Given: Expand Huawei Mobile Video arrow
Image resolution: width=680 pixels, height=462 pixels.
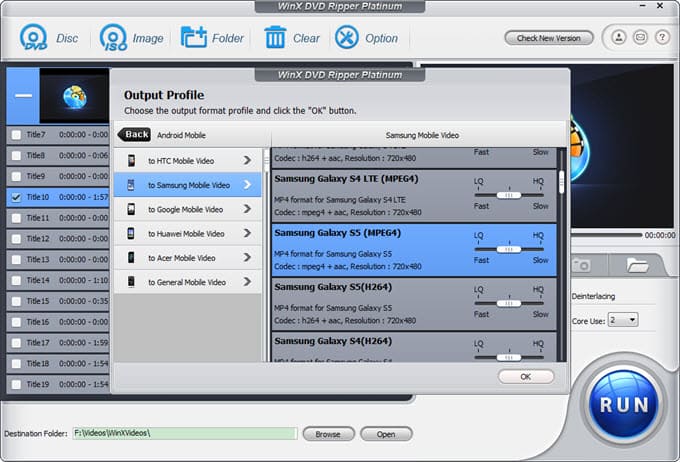Looking at the screenshot, I should (x=247, y=233).
